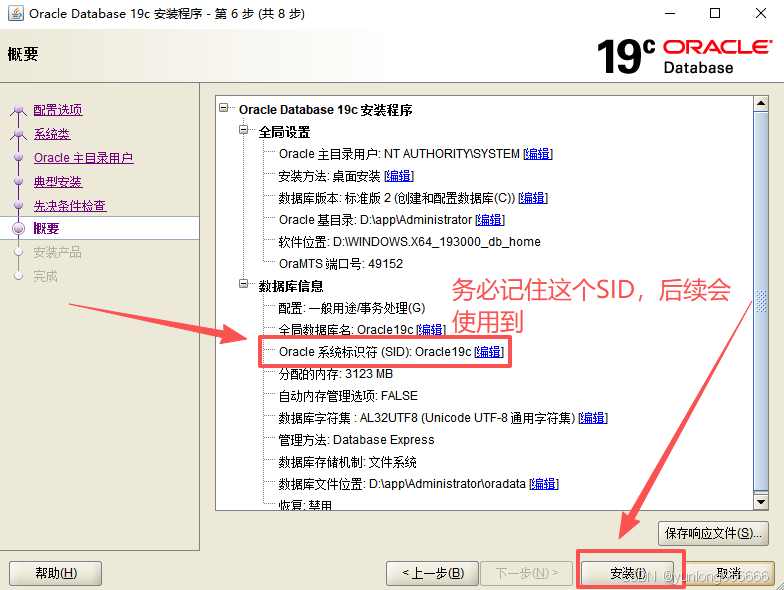Select the 自动内存管理选项 FALSE row
This screenshot has width=784, height=590.
coord(348,396)
